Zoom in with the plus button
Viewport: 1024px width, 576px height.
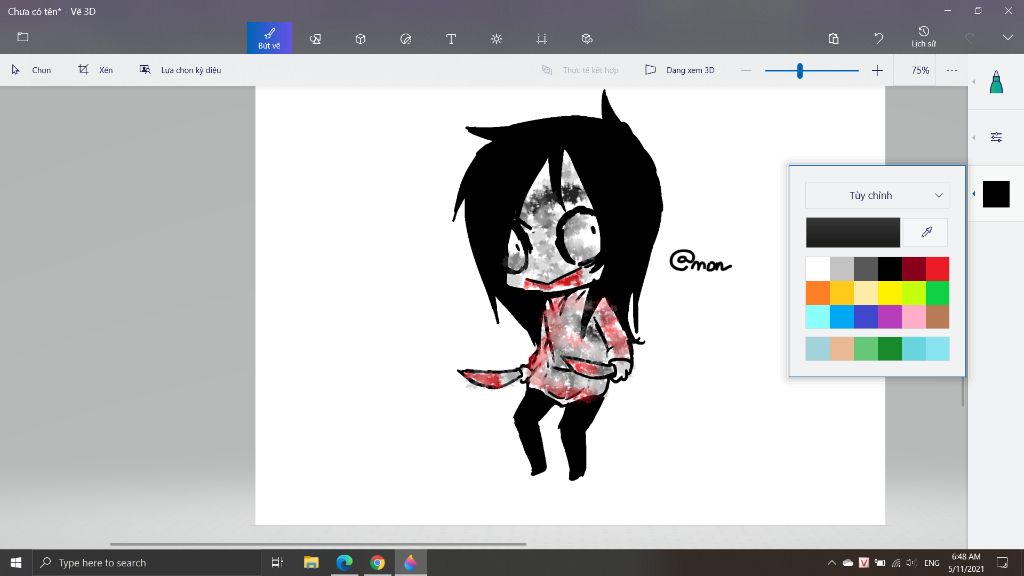pyautogui.click(x=877, y=70)
